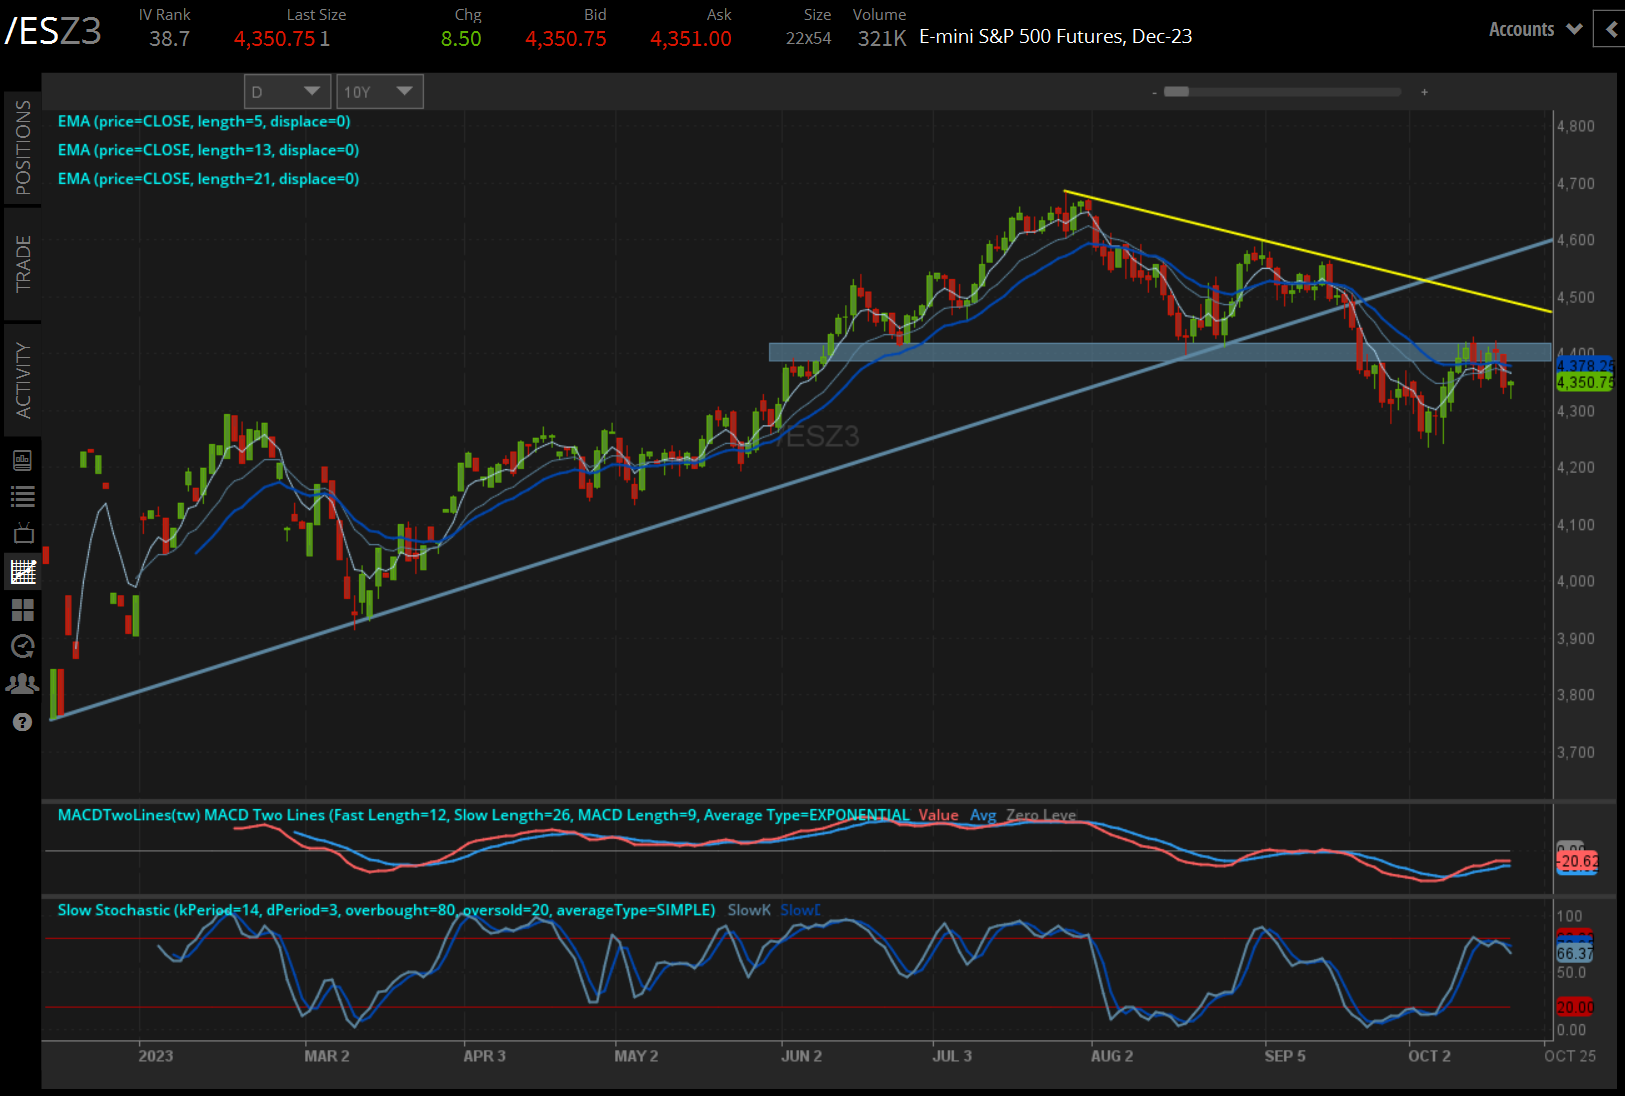Click the APR 3 date axis label

click(485, 1056)
